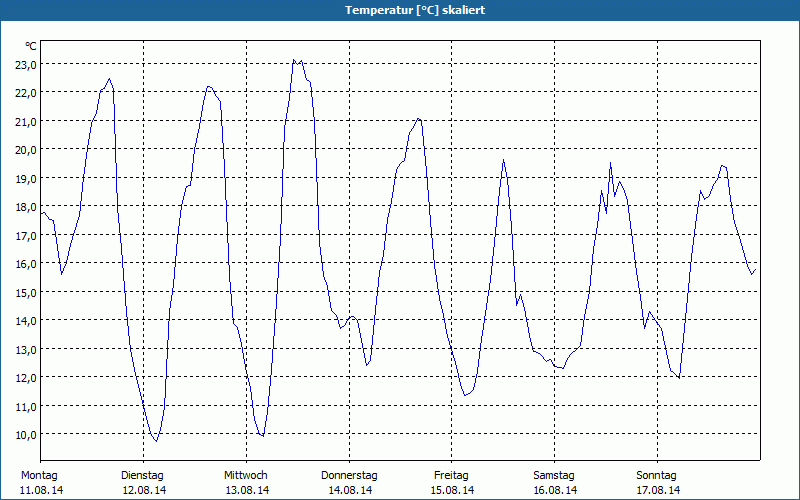Viewport: 800px width, 500px height.
Task: Click the date 16.08.14
Action: click(555, 491)
